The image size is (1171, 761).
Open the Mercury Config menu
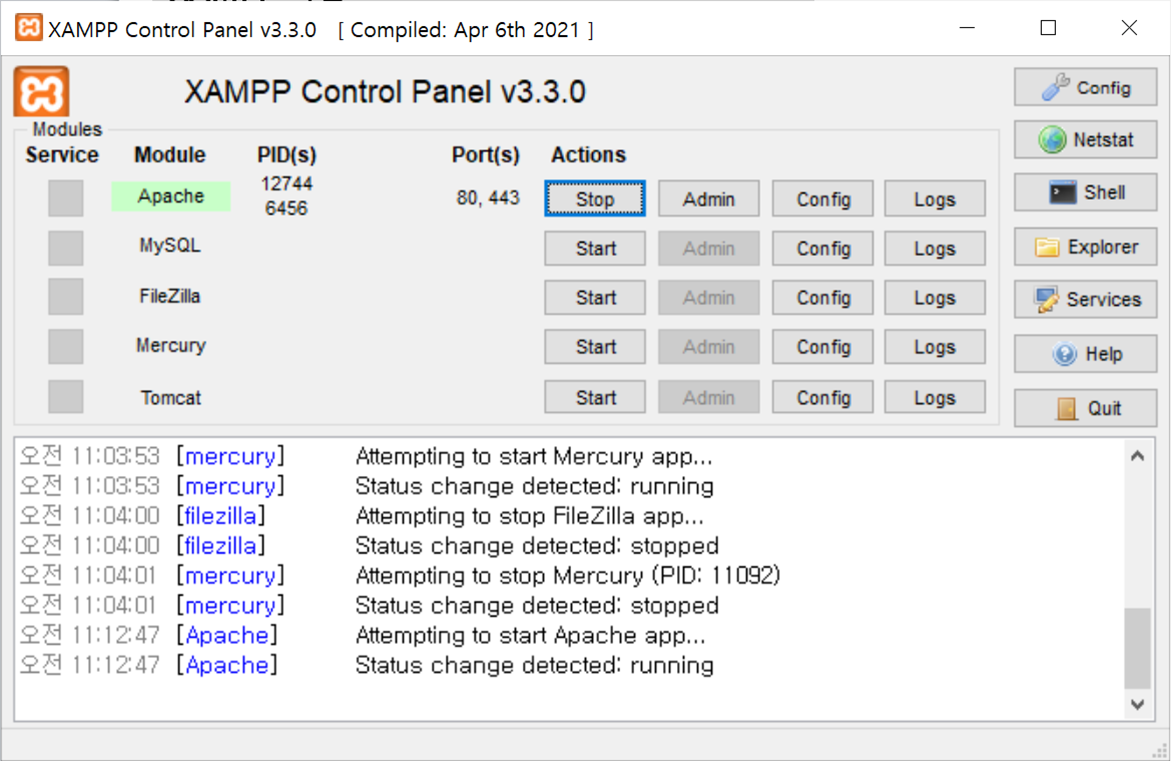(823, 347)
